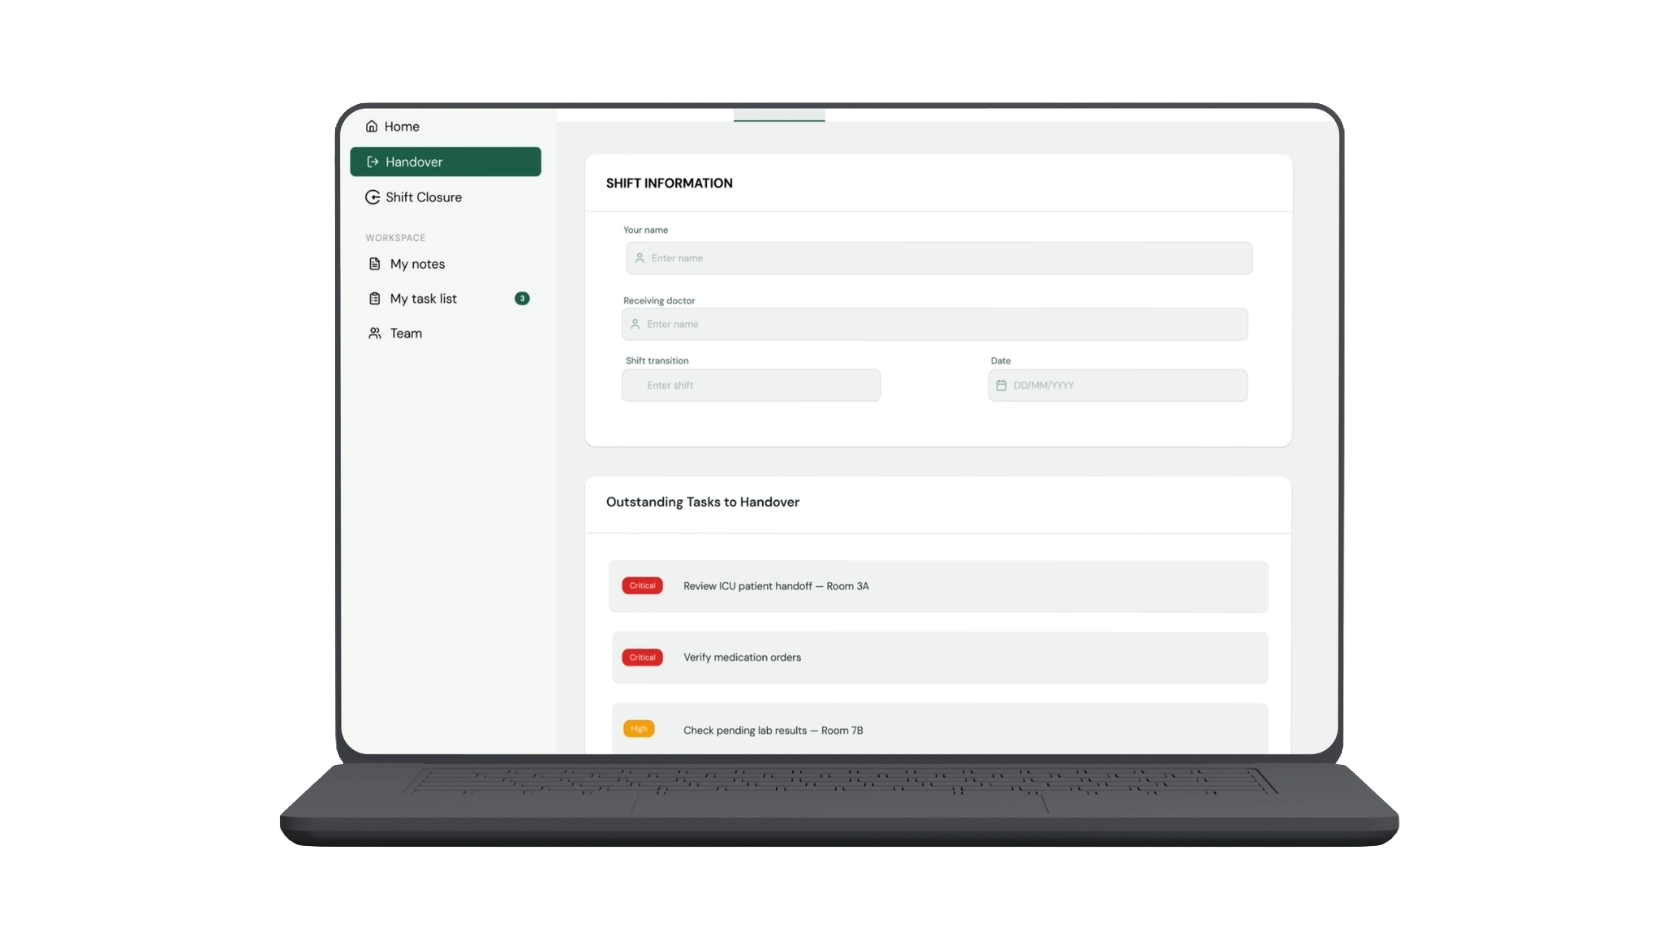Viewport: 1680px width, 945px height.
Task: Click Critical tag on Review ICU task
Action: [x=643, y=586]
